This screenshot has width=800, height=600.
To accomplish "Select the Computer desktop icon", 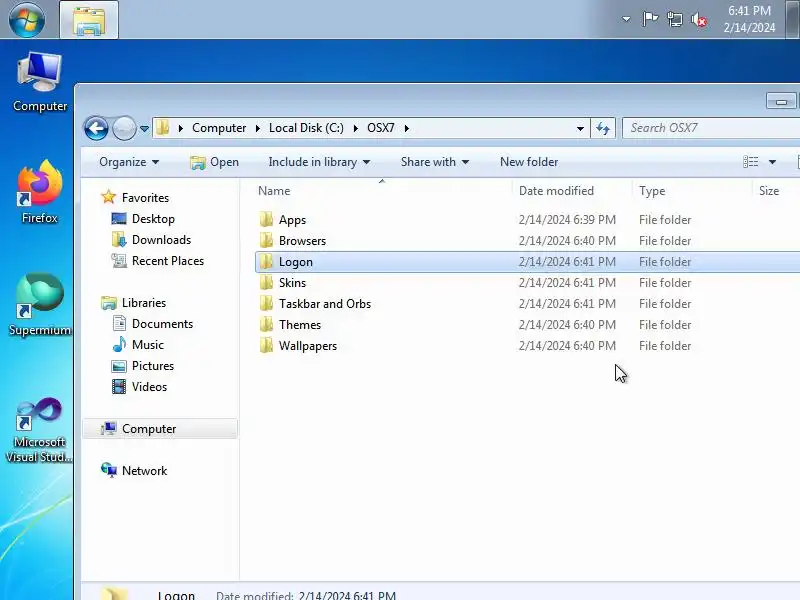I will click(x=40, y=82).
